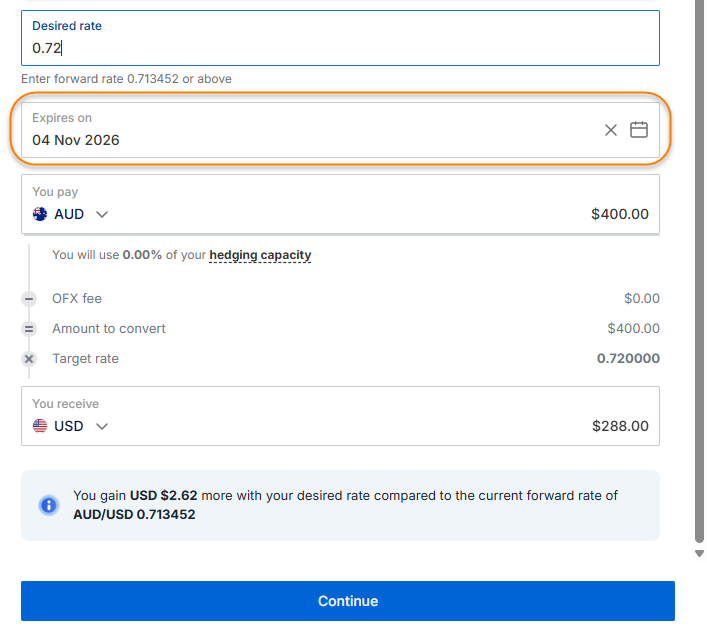This screenshot has height=632, width=707.
Task: Click the Continue button
Action: [348, 601]
